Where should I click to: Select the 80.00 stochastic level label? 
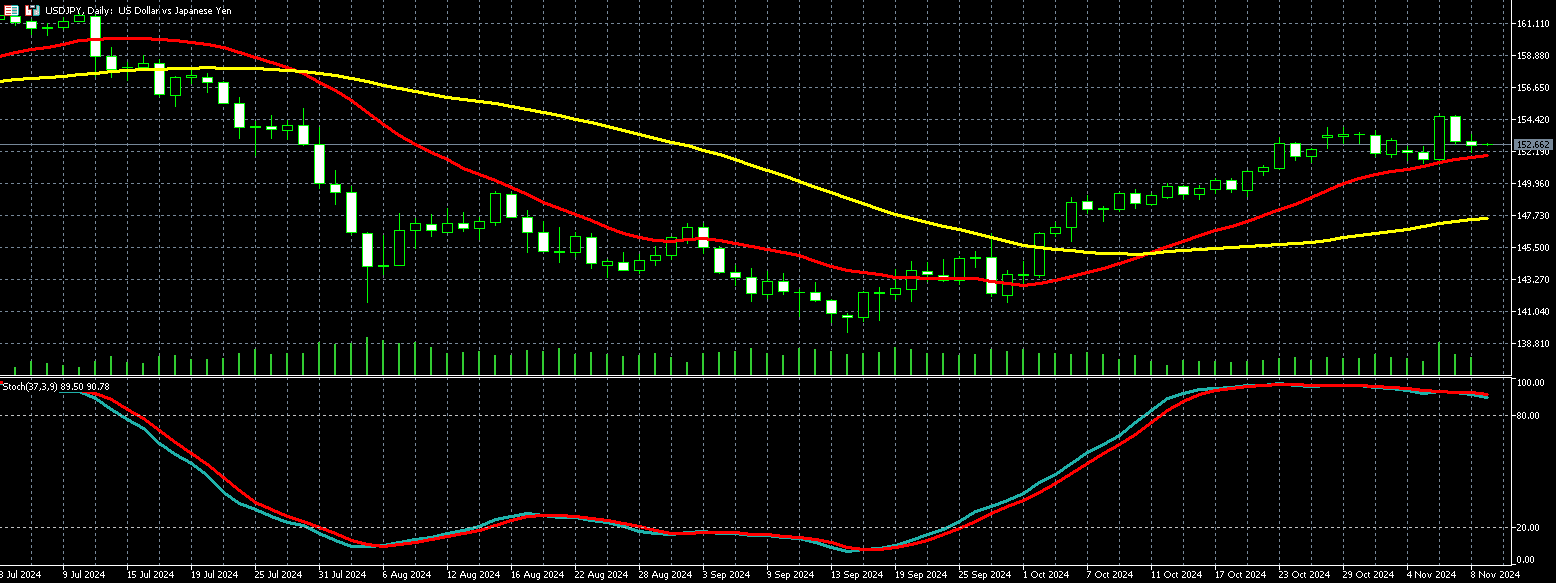[x=1530, y=415]
